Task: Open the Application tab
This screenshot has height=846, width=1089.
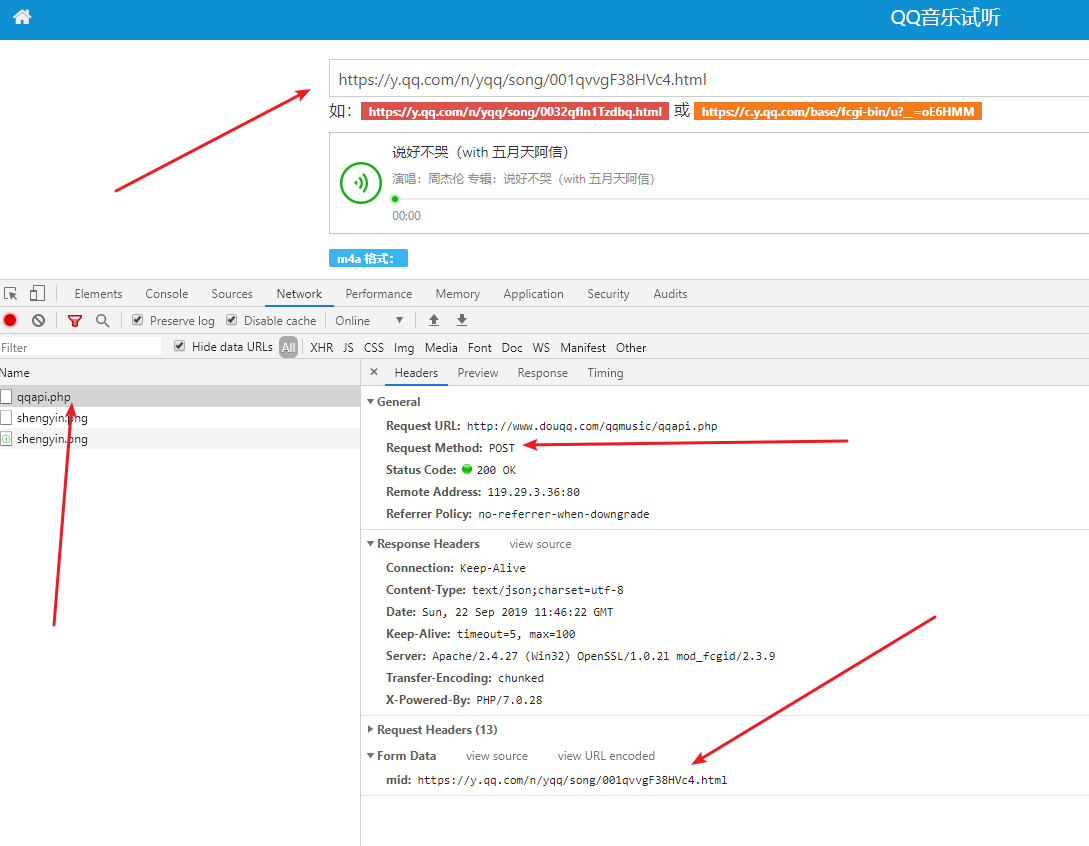Action: (533, 294)
